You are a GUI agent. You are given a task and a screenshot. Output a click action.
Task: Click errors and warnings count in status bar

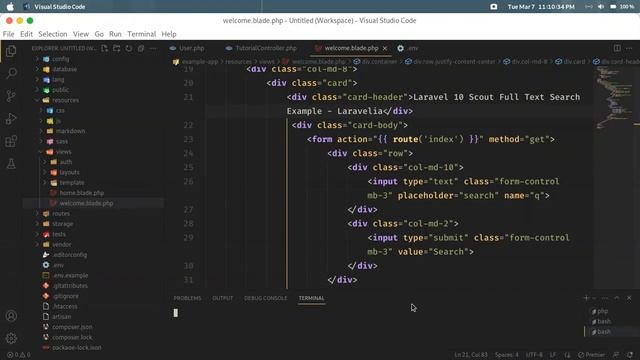pos(19,355)
